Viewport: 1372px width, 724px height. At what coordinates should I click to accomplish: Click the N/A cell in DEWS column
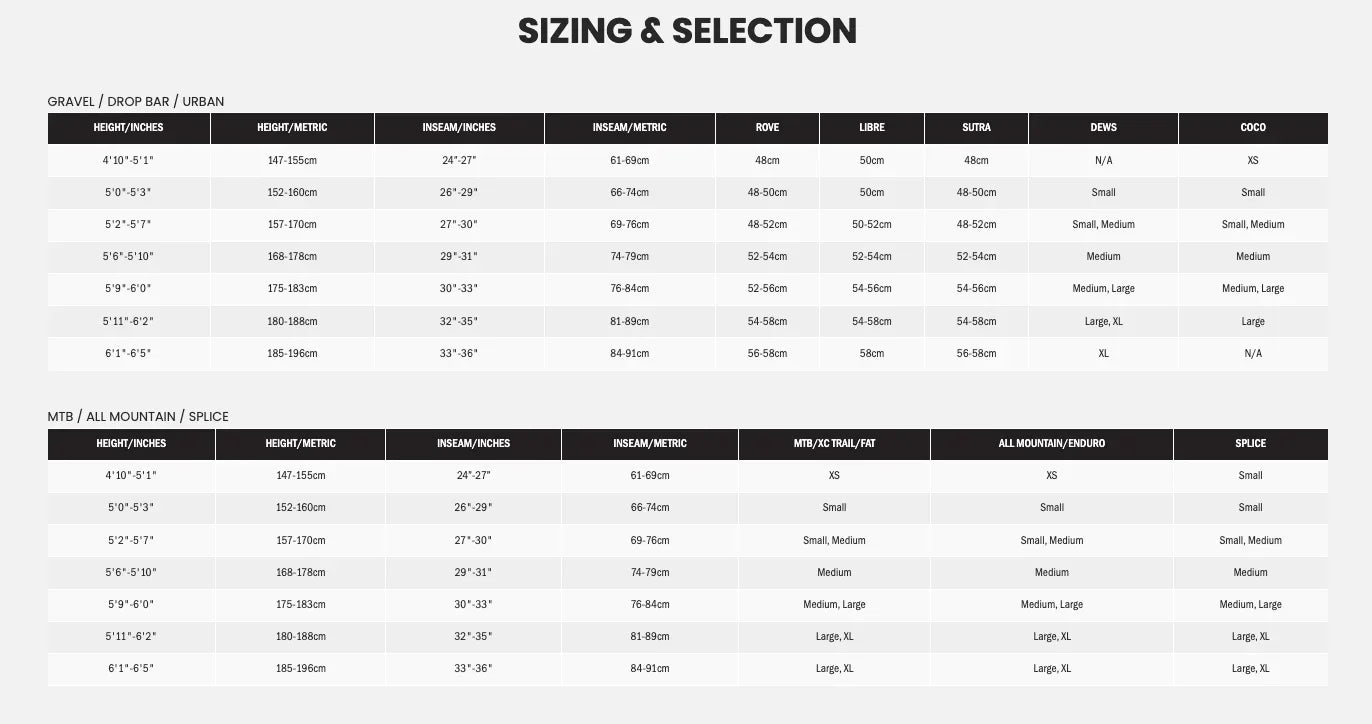click(x=1103, y=160)
